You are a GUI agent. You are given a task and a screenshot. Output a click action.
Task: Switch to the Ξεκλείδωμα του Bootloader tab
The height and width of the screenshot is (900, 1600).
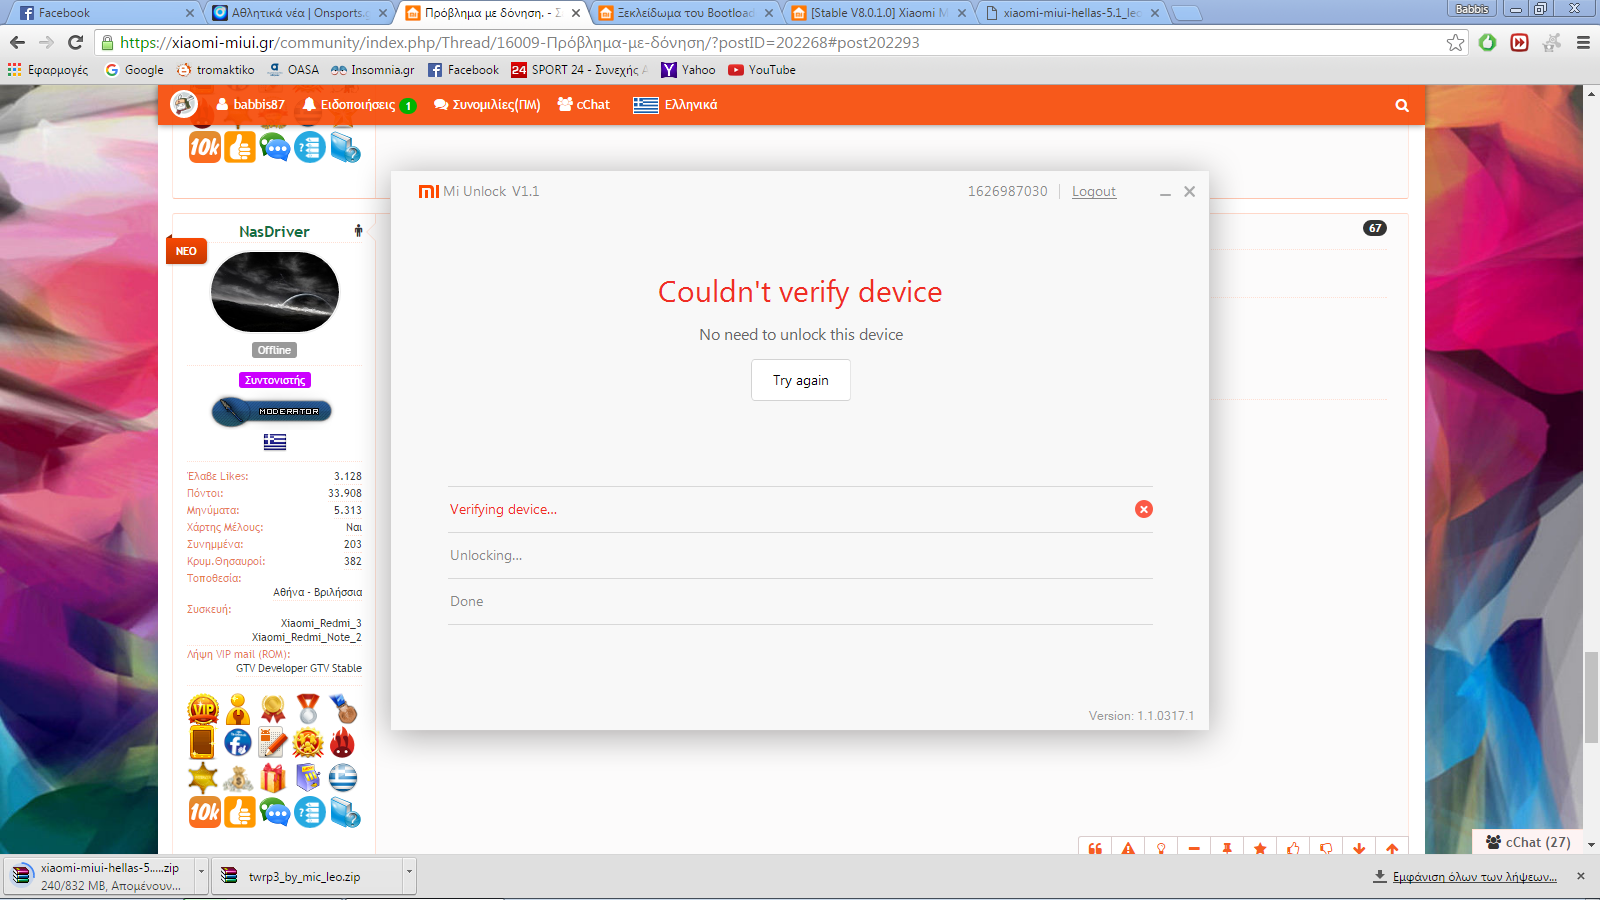pyautogui.click(x=686, y=13)
